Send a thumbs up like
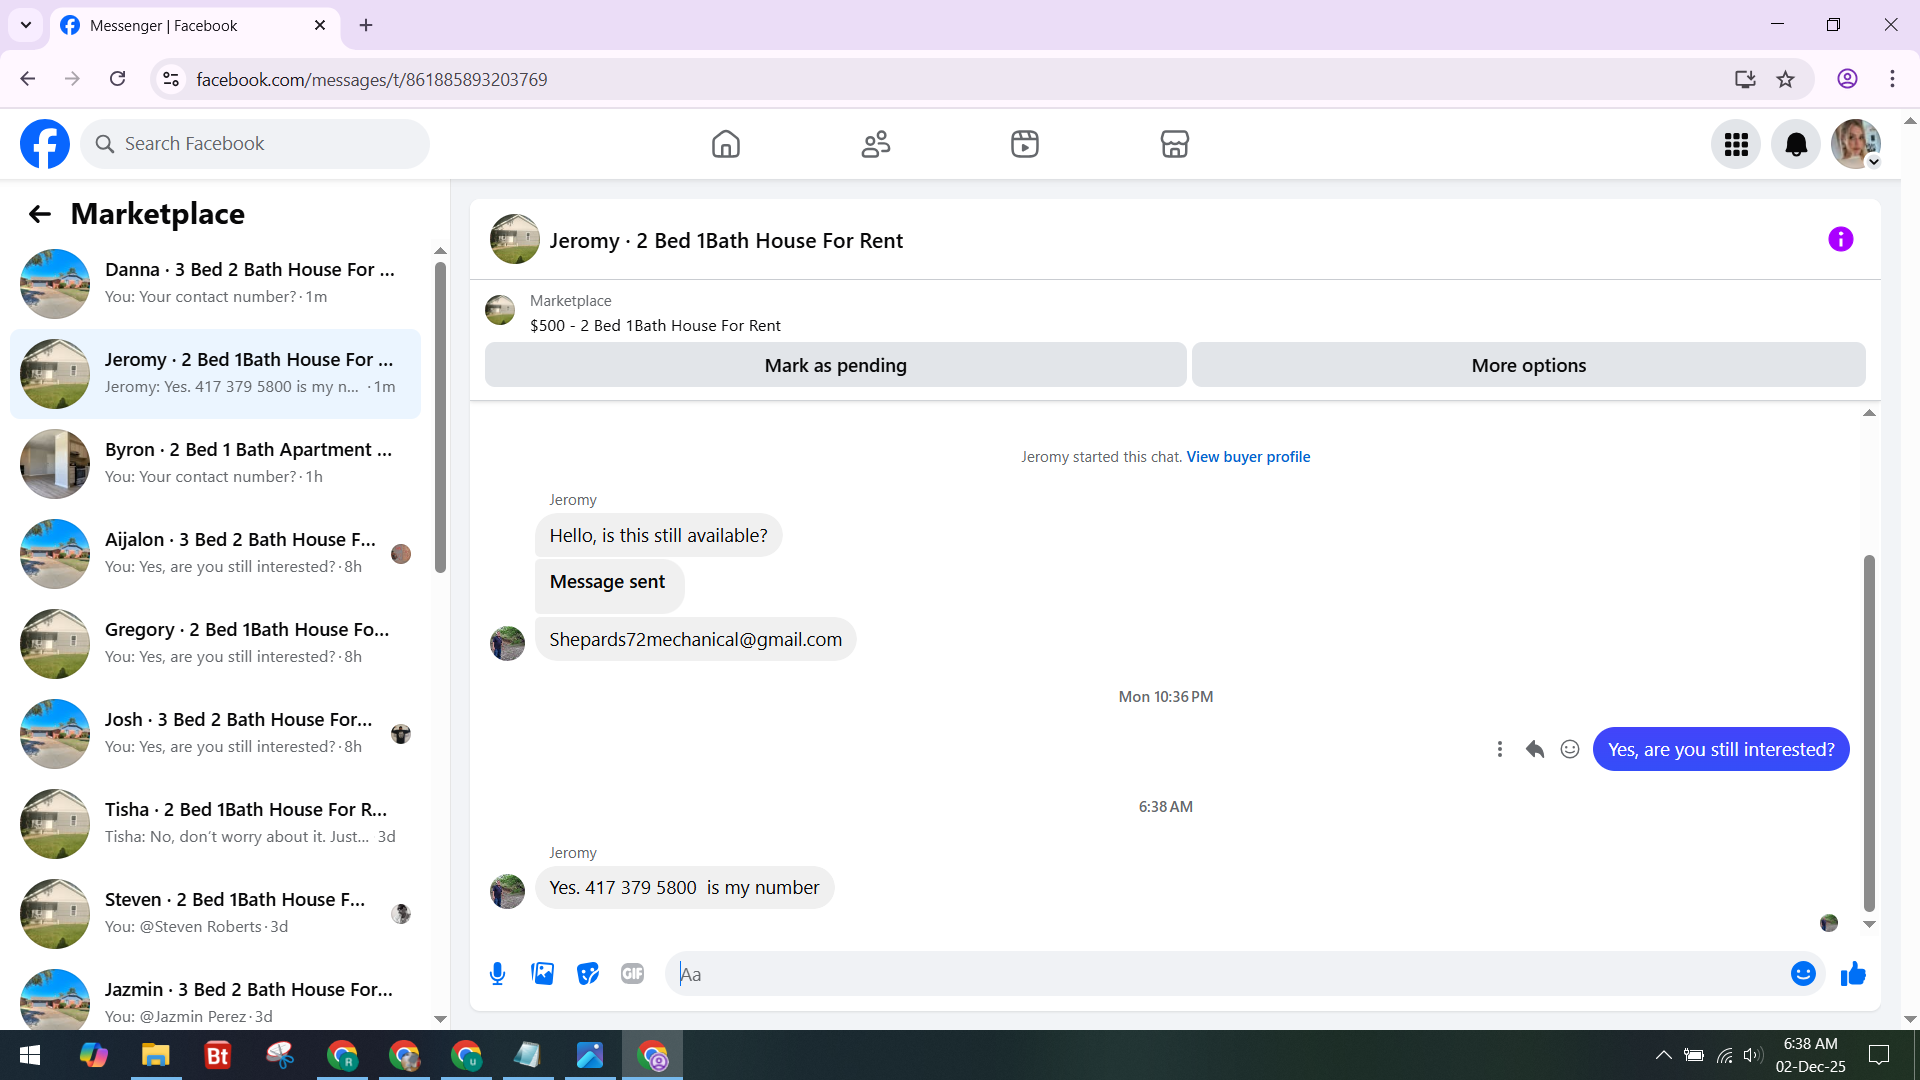Viewport: 1920px width, 1080px height. 1853,974
